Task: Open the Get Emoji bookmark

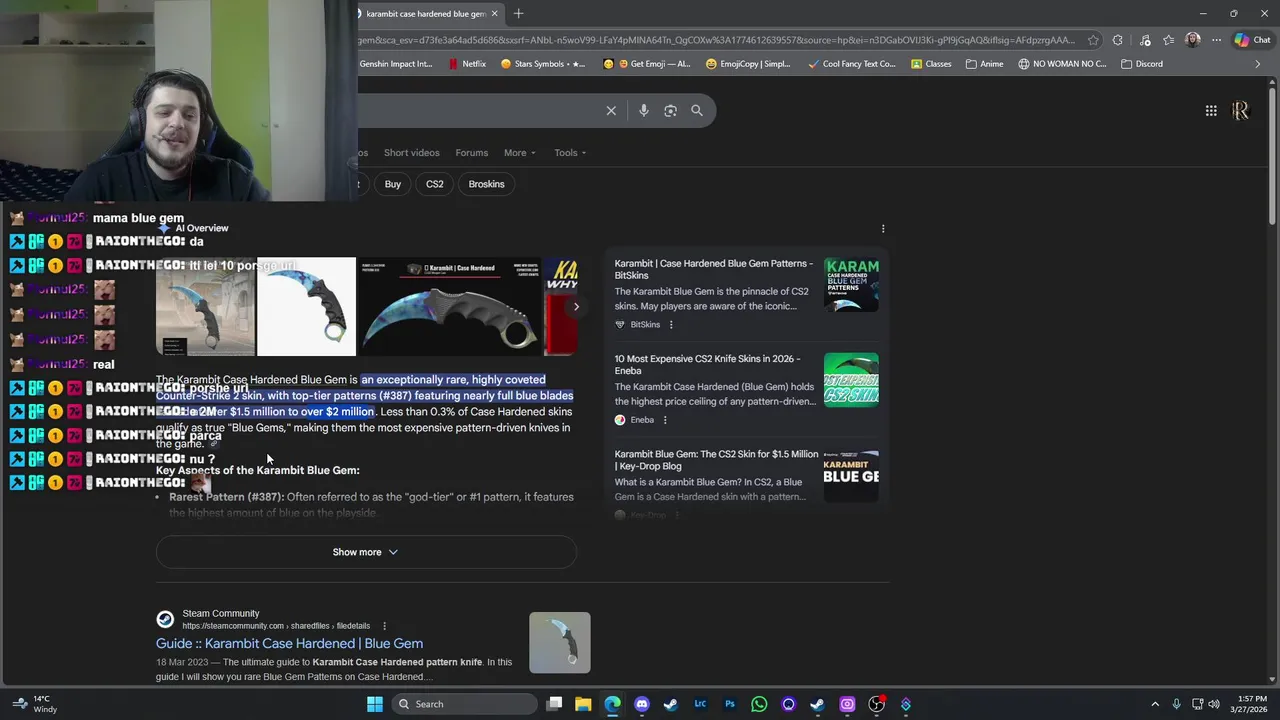Action: (x=647, y=64)
